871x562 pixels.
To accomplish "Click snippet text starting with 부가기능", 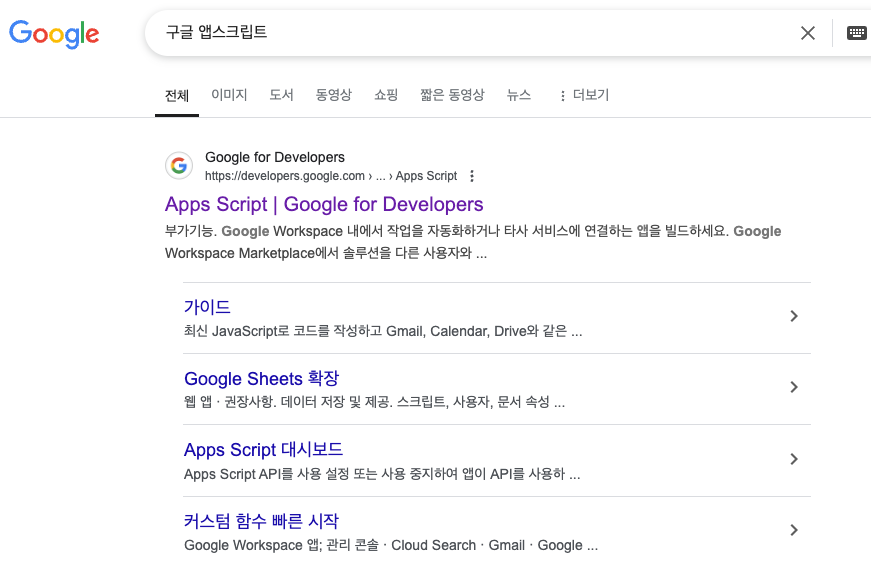I will point(473,242).
